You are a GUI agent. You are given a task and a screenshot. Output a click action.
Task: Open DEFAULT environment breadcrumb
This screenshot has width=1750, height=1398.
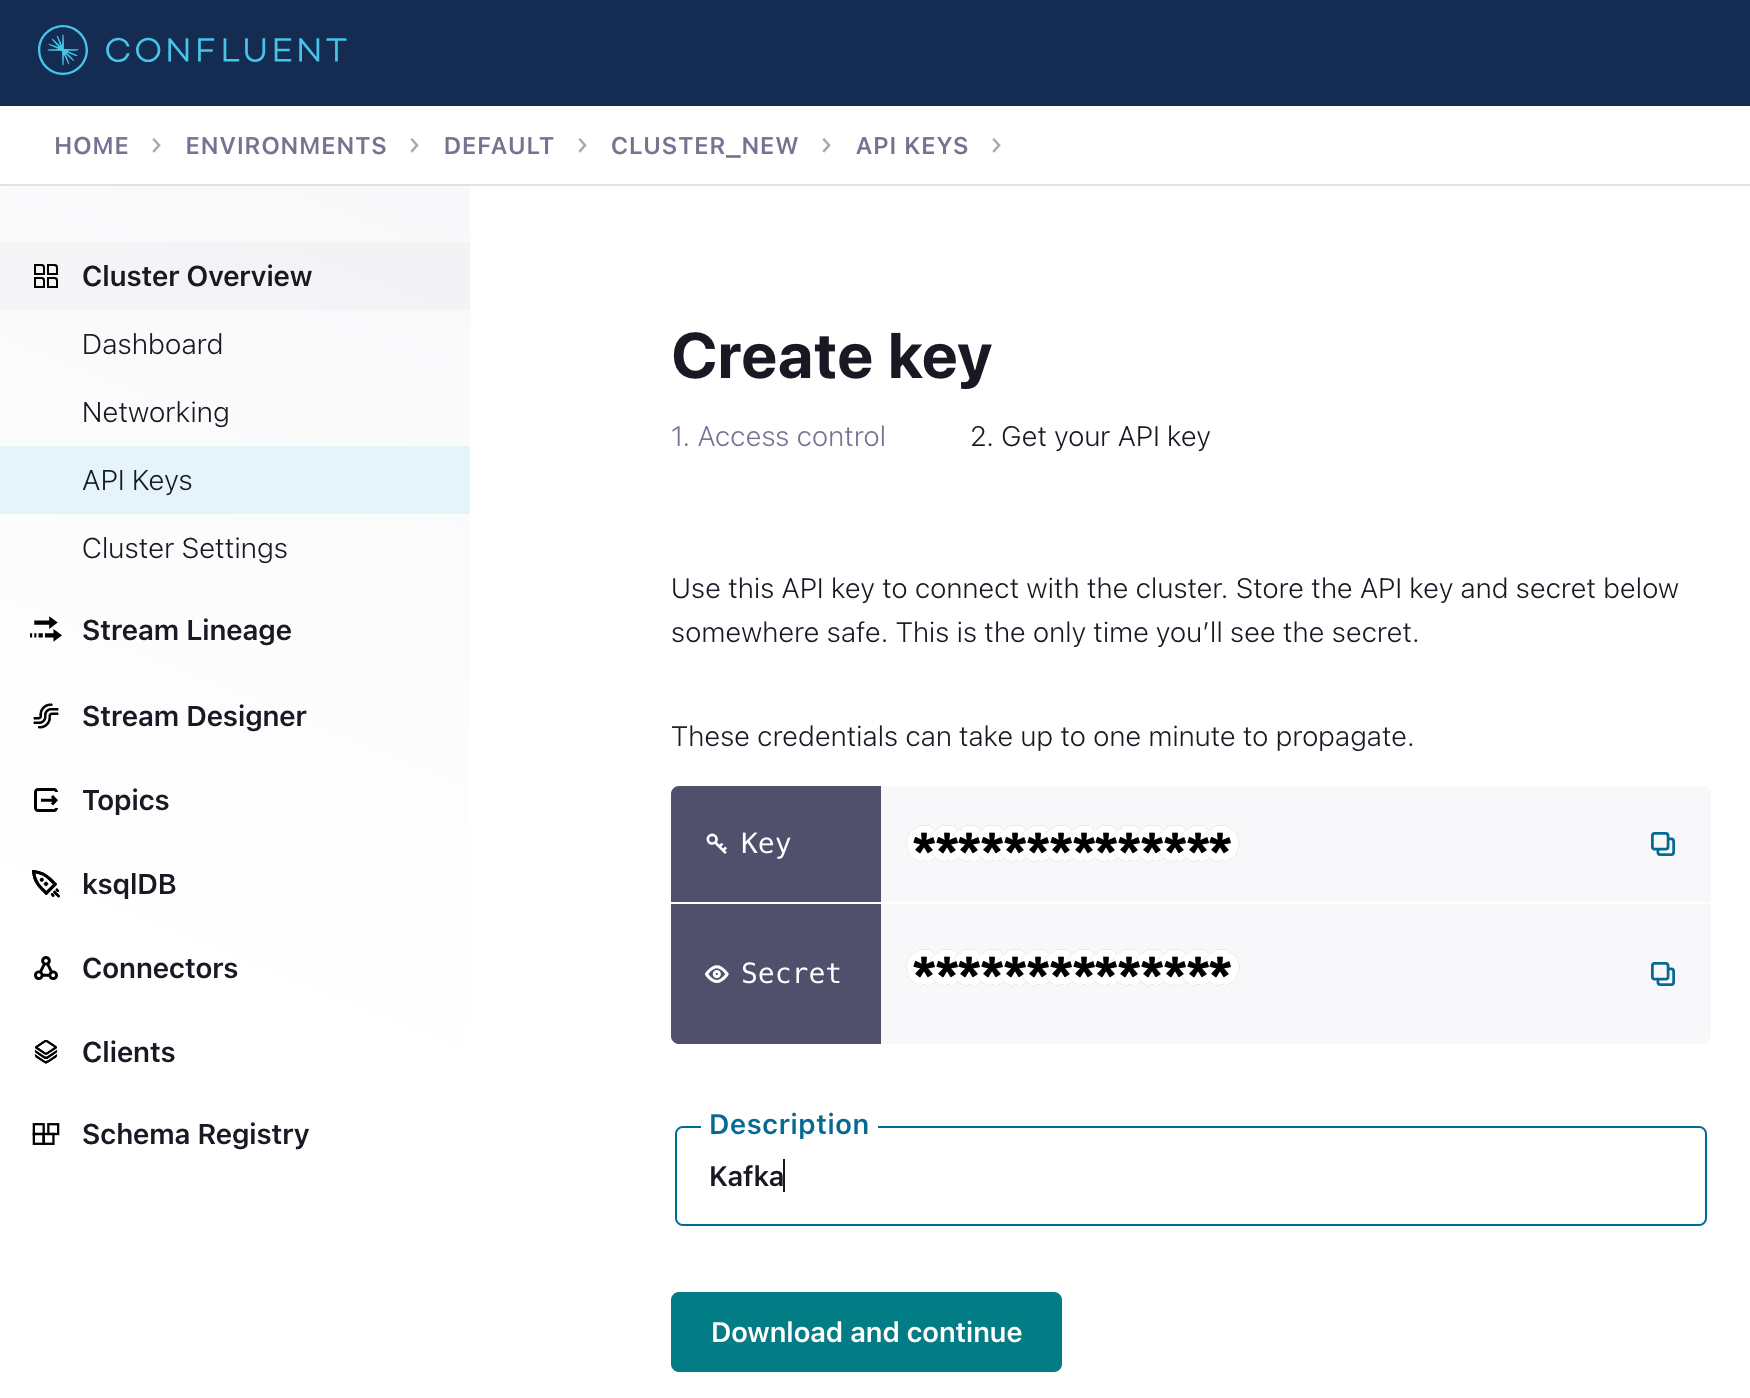click(499, 146)
